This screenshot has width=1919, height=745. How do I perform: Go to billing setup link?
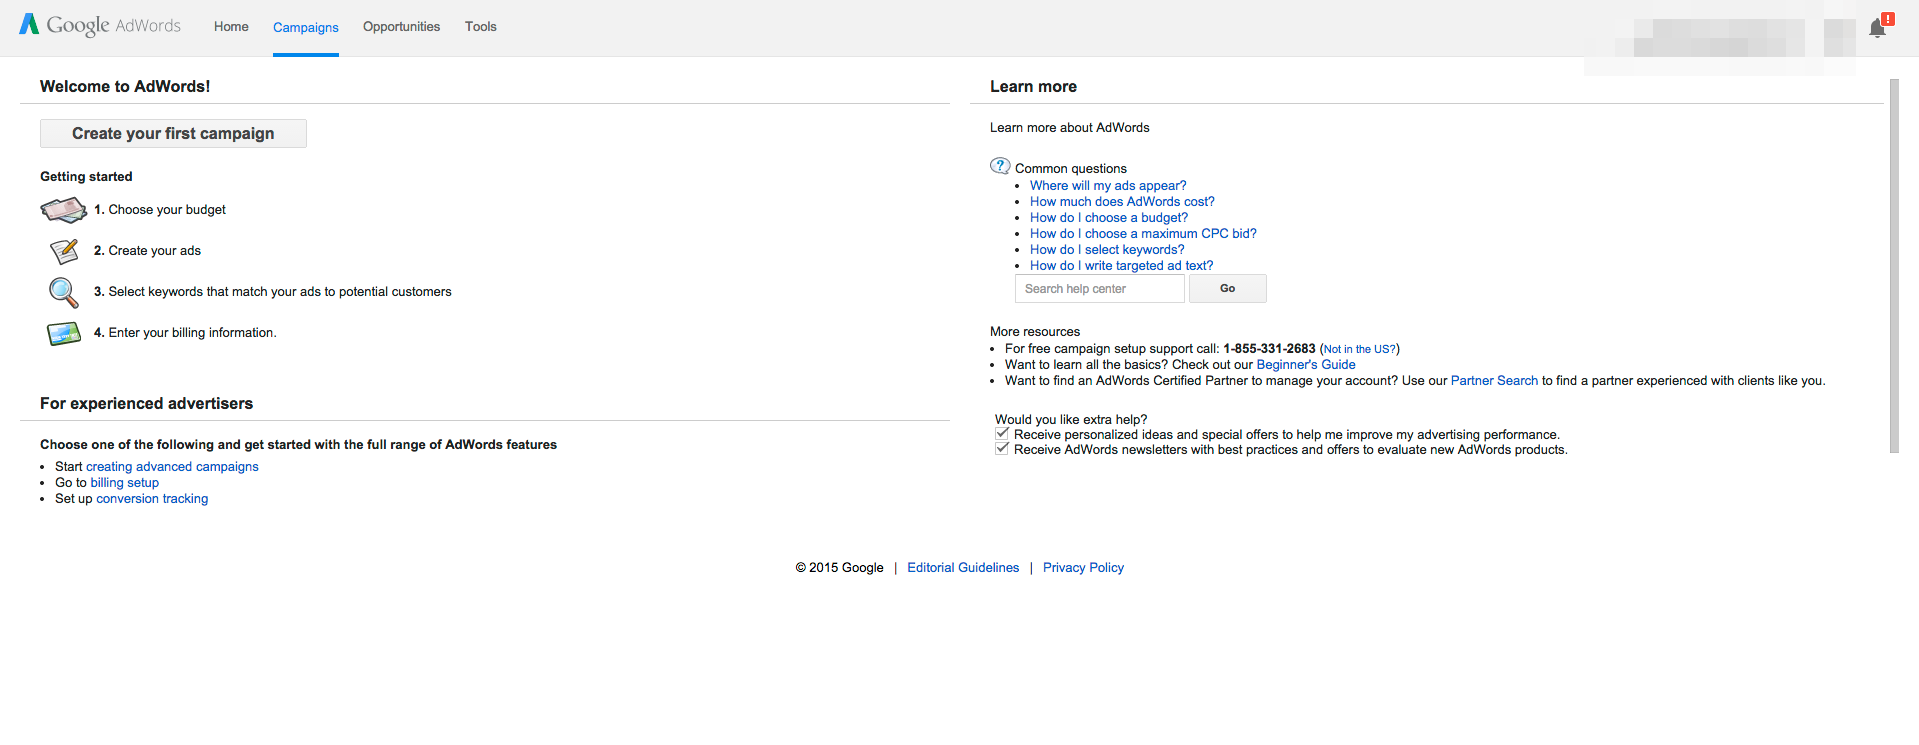[125, 483]
